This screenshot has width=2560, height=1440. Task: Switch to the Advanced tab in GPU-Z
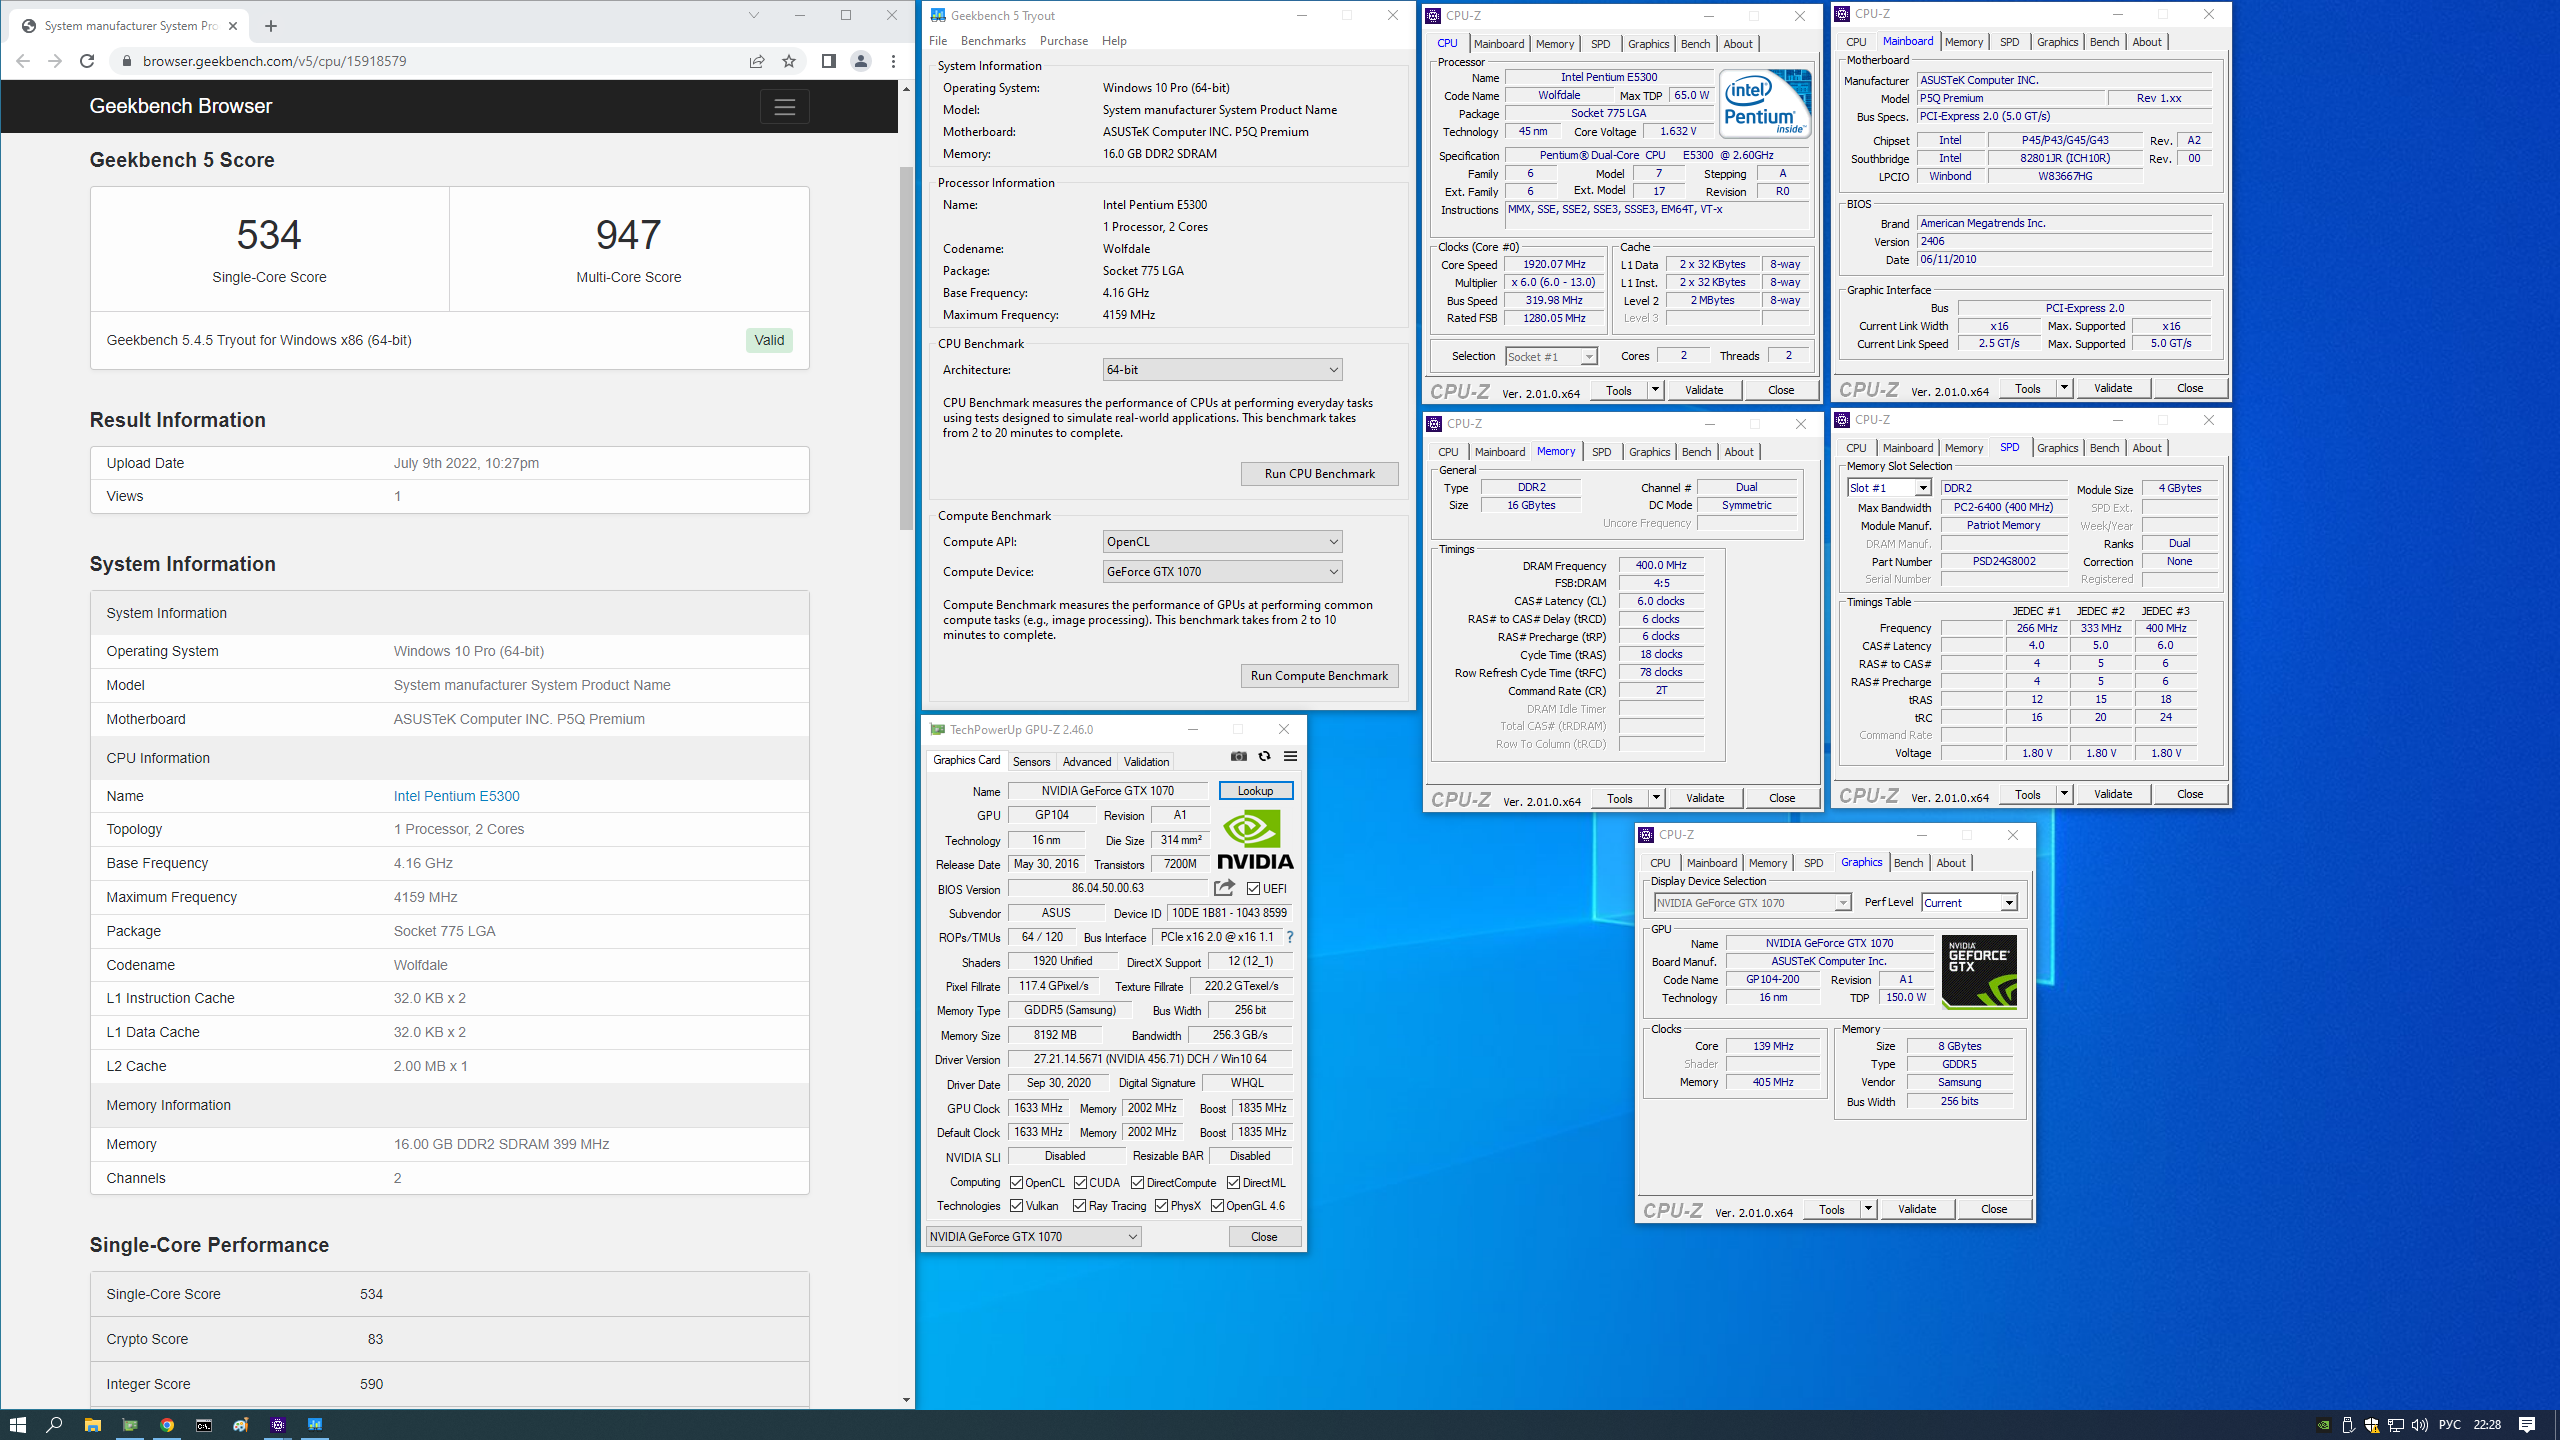[x=1087, y=762]
